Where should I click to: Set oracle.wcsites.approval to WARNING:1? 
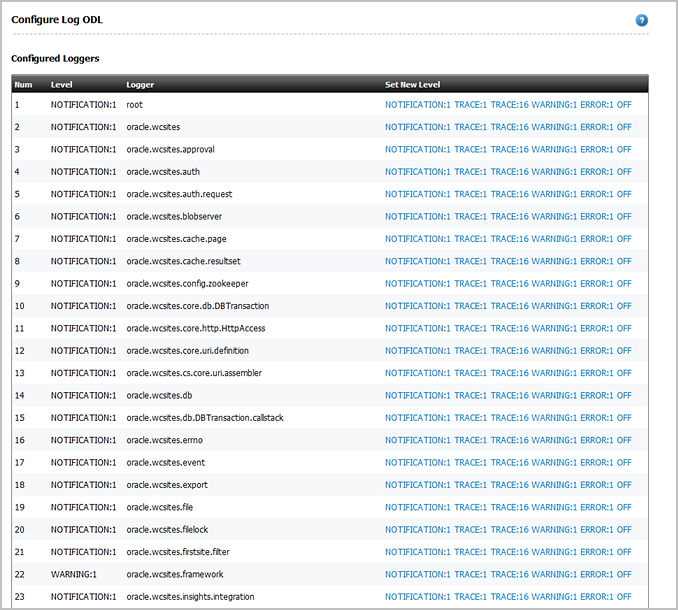554,150
